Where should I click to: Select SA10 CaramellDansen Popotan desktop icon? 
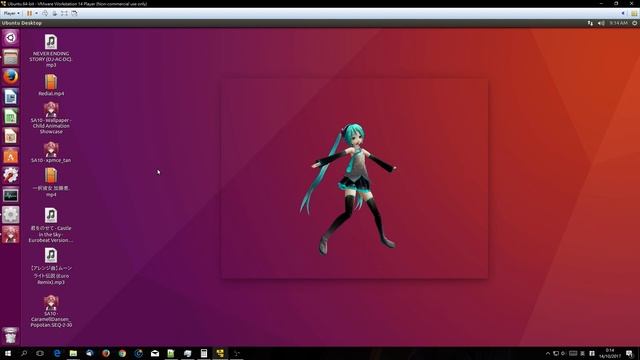click(x=51, y=311)
